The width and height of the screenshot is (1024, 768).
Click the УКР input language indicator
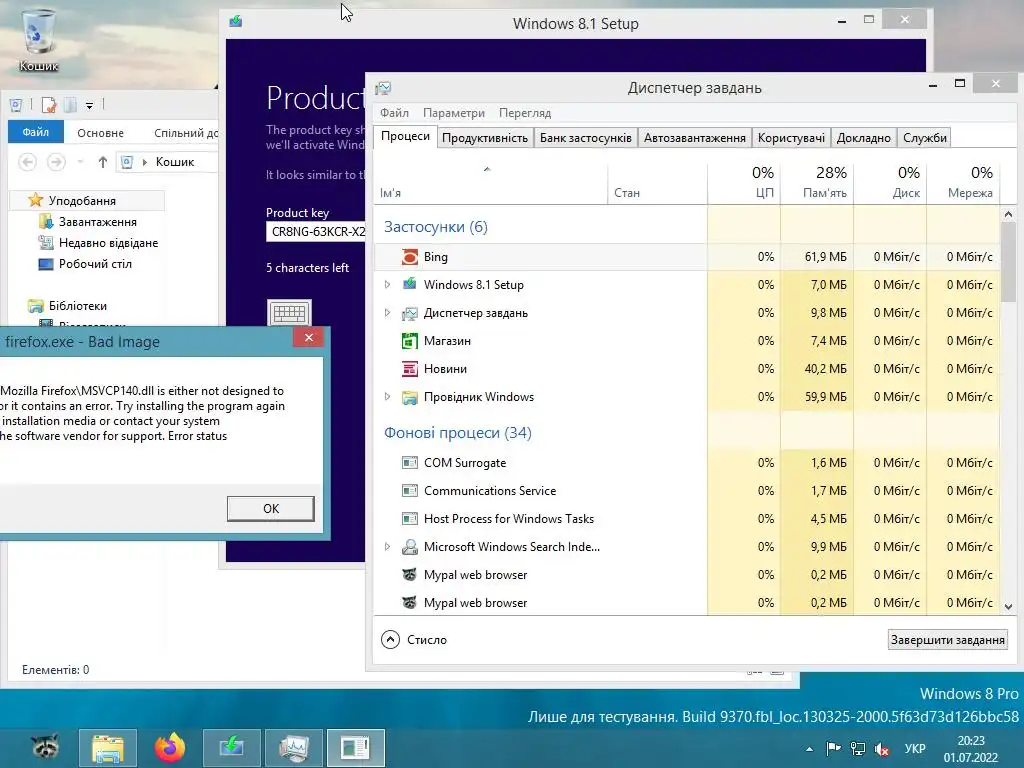pyautogui.click(x=914, y=748)
